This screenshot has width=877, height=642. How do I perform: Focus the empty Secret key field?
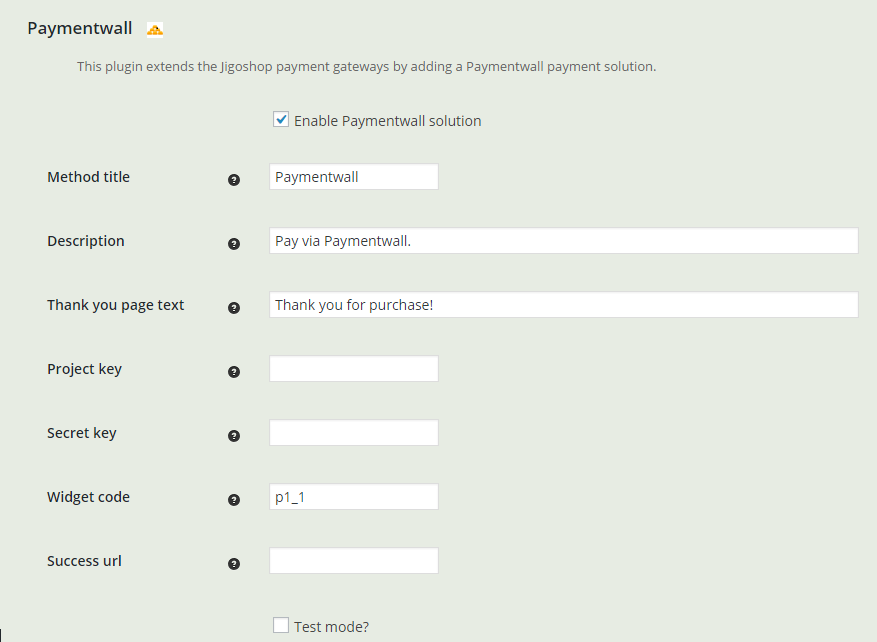(353, 433)
